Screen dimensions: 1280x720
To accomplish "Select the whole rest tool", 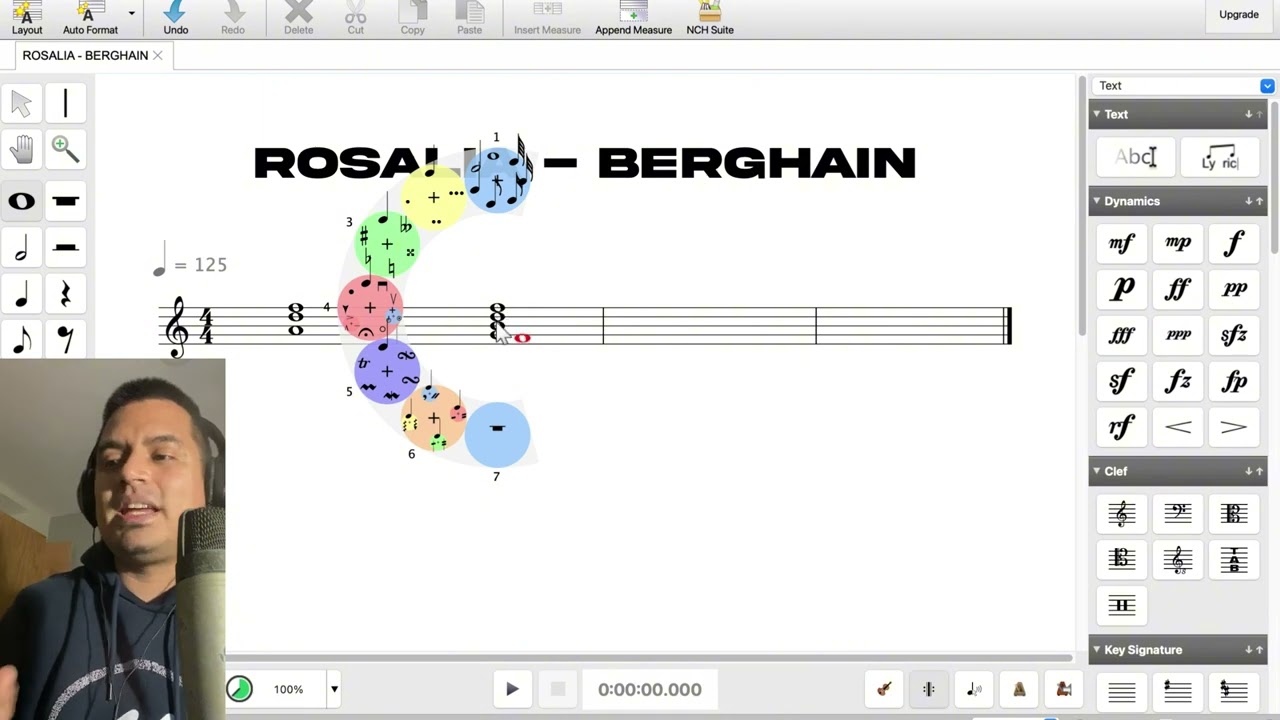I will click(x=65, y=201).
